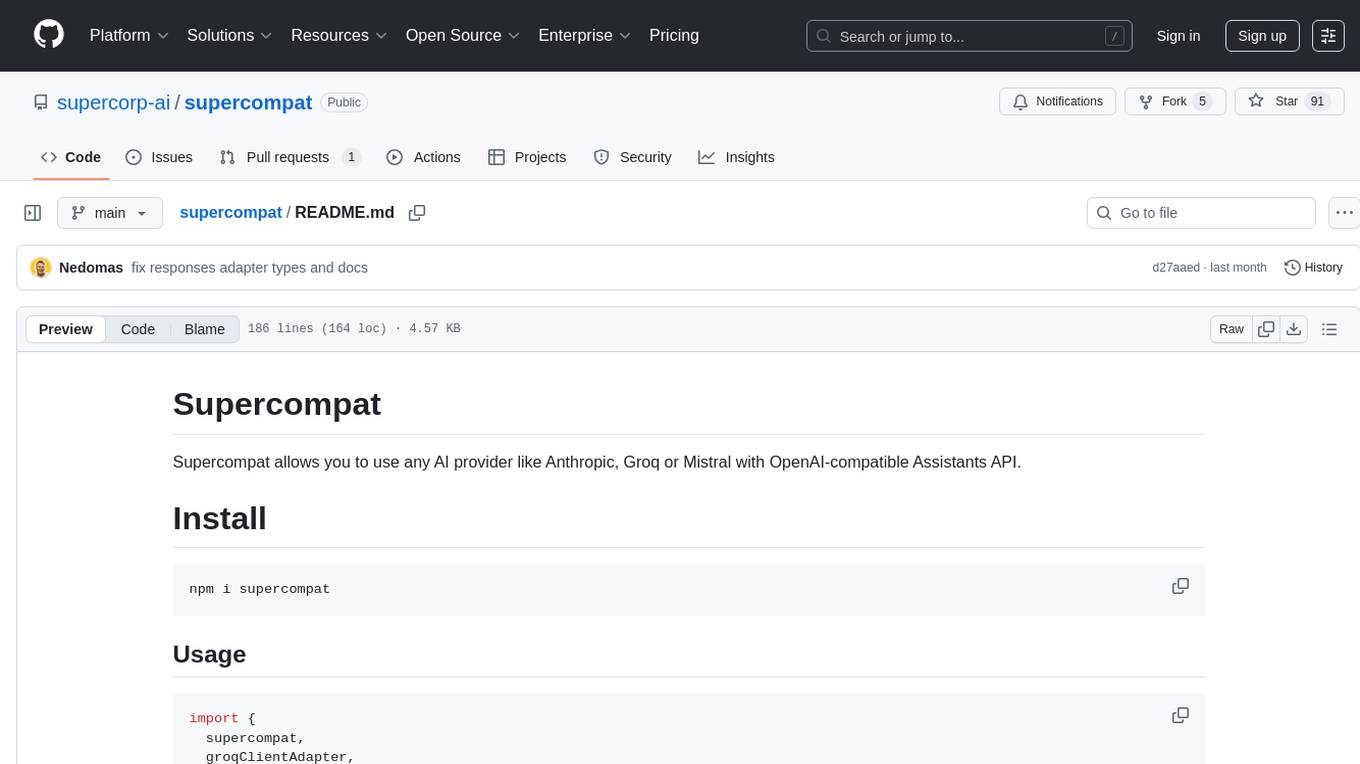1360x764 pixels.
Task: Open the Pricing page
Action: (x=674, y=35)
